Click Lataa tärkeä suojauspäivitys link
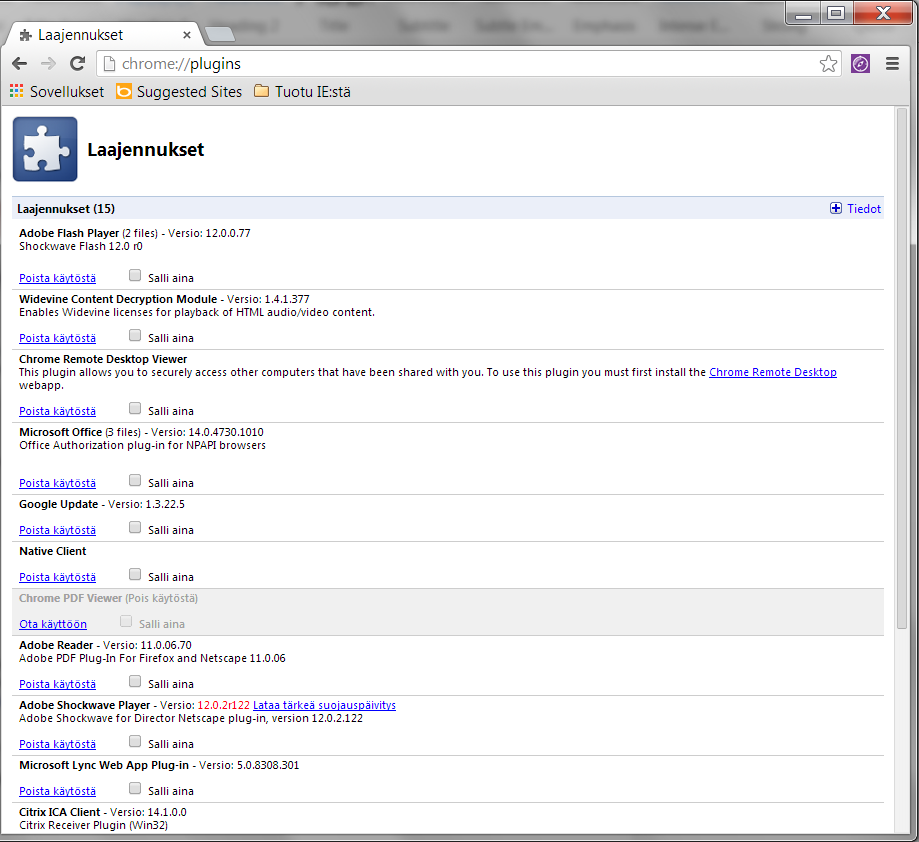This screenshot has height=842, width=919. 324,705
